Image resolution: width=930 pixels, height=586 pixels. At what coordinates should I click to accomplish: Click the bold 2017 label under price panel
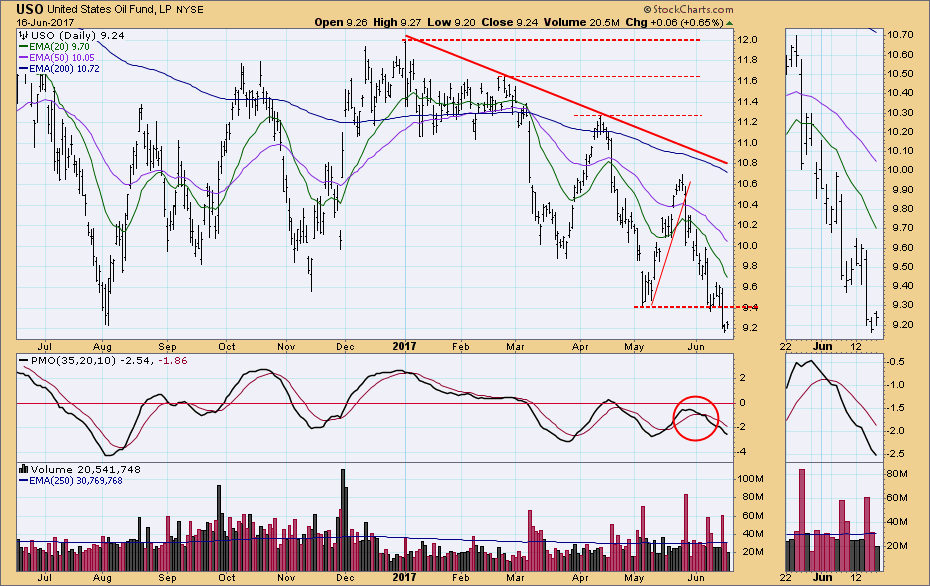pos(405,346)
